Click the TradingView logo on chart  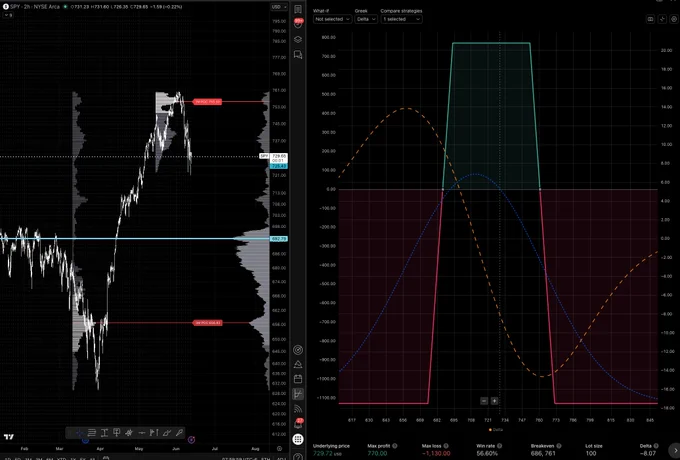9,437
